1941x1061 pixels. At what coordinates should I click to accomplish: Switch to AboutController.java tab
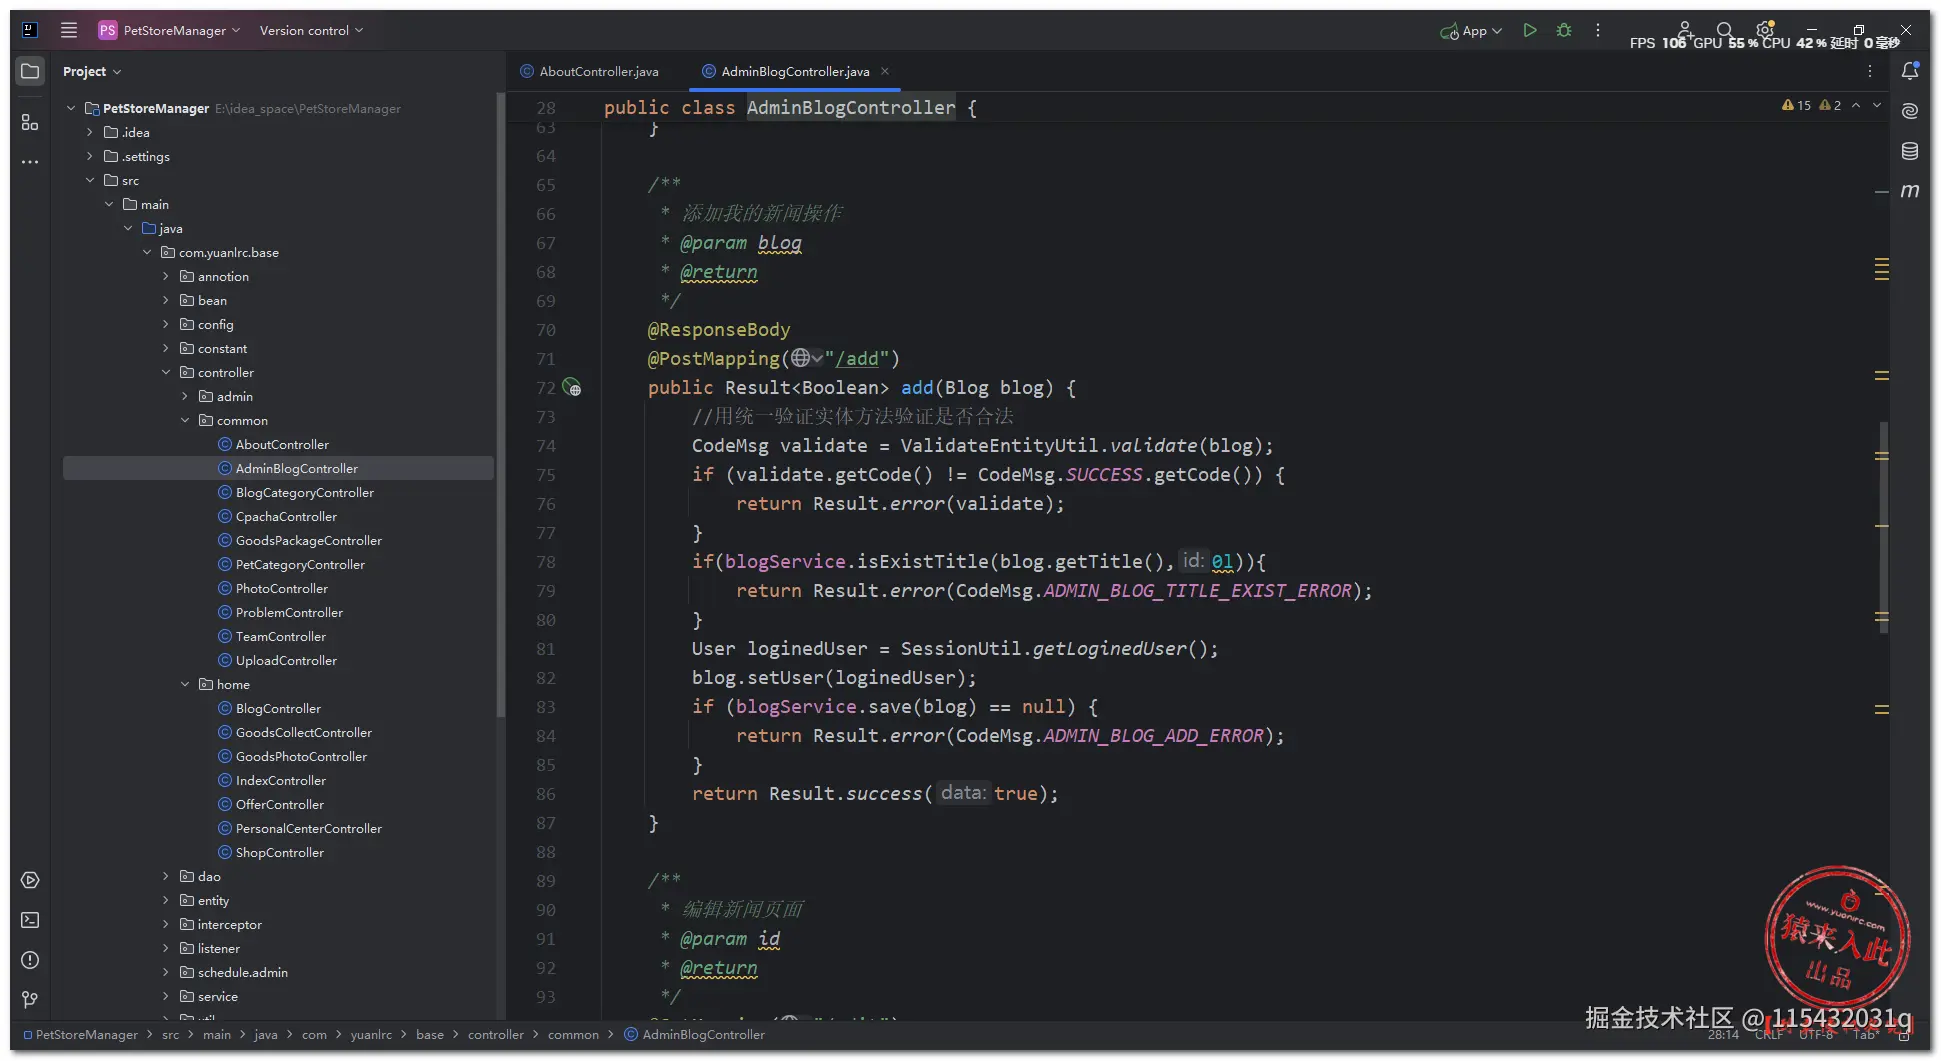pyautogui.click(x=590, y=71)
